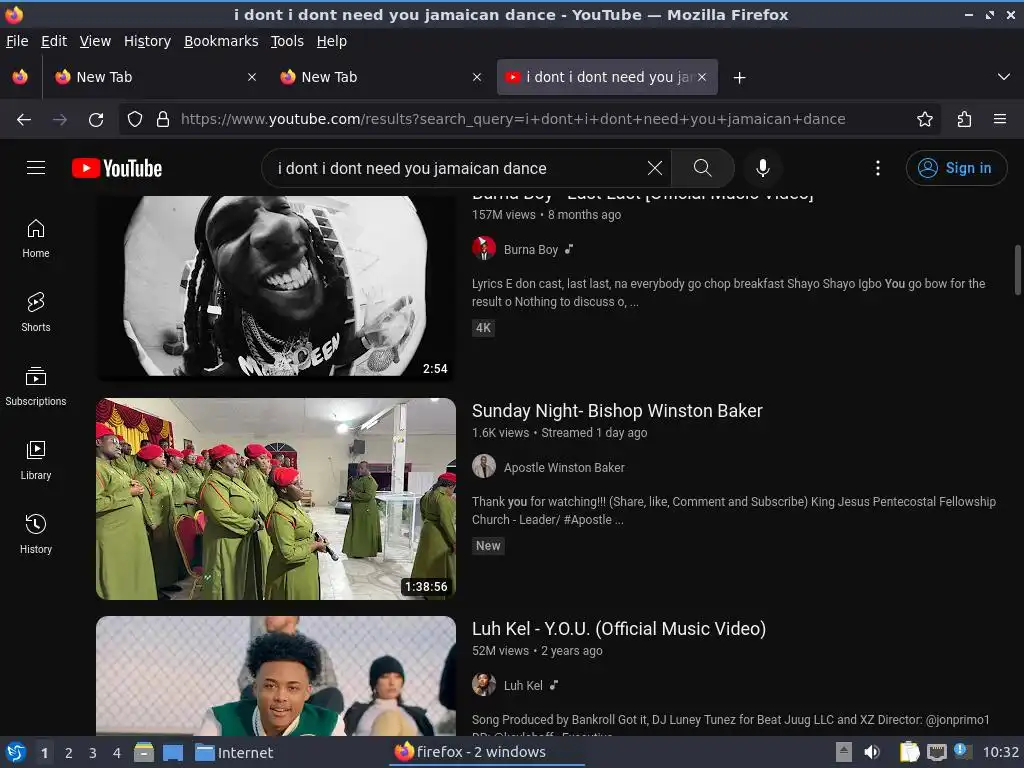Screen dimensions: 1024x768
Task: Reload the page with the refresh icon
Action: 96,120
